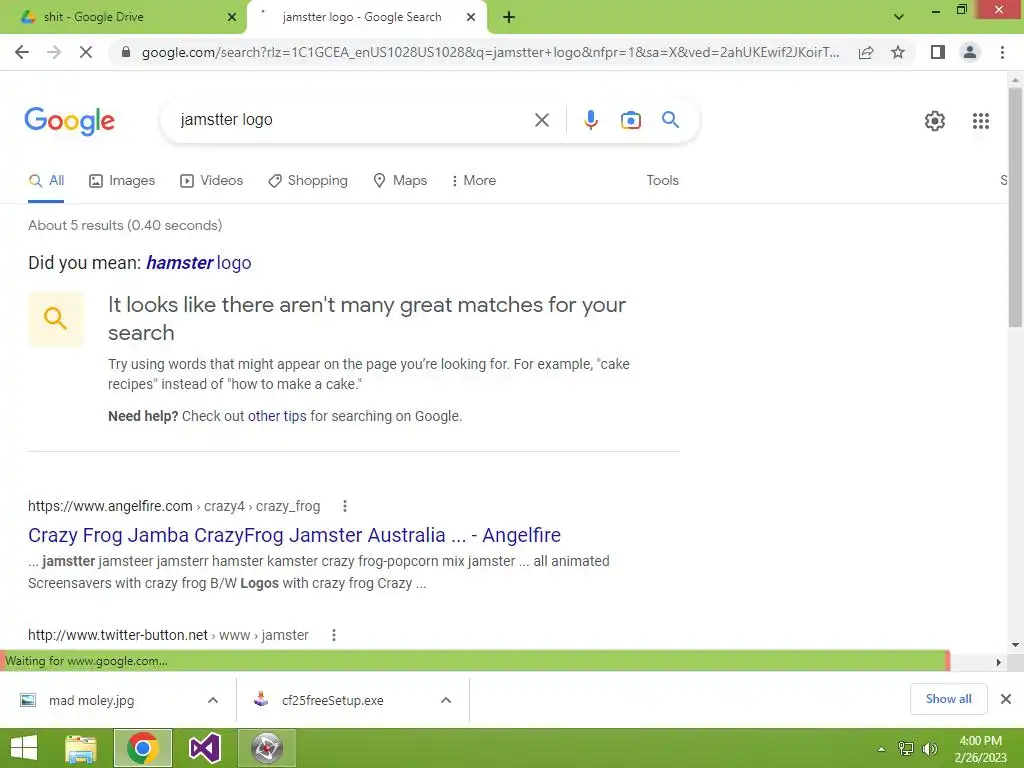This screenshot has height=768, width=1024.
Task: Open Windows Start menu
Action: [24, 748]
